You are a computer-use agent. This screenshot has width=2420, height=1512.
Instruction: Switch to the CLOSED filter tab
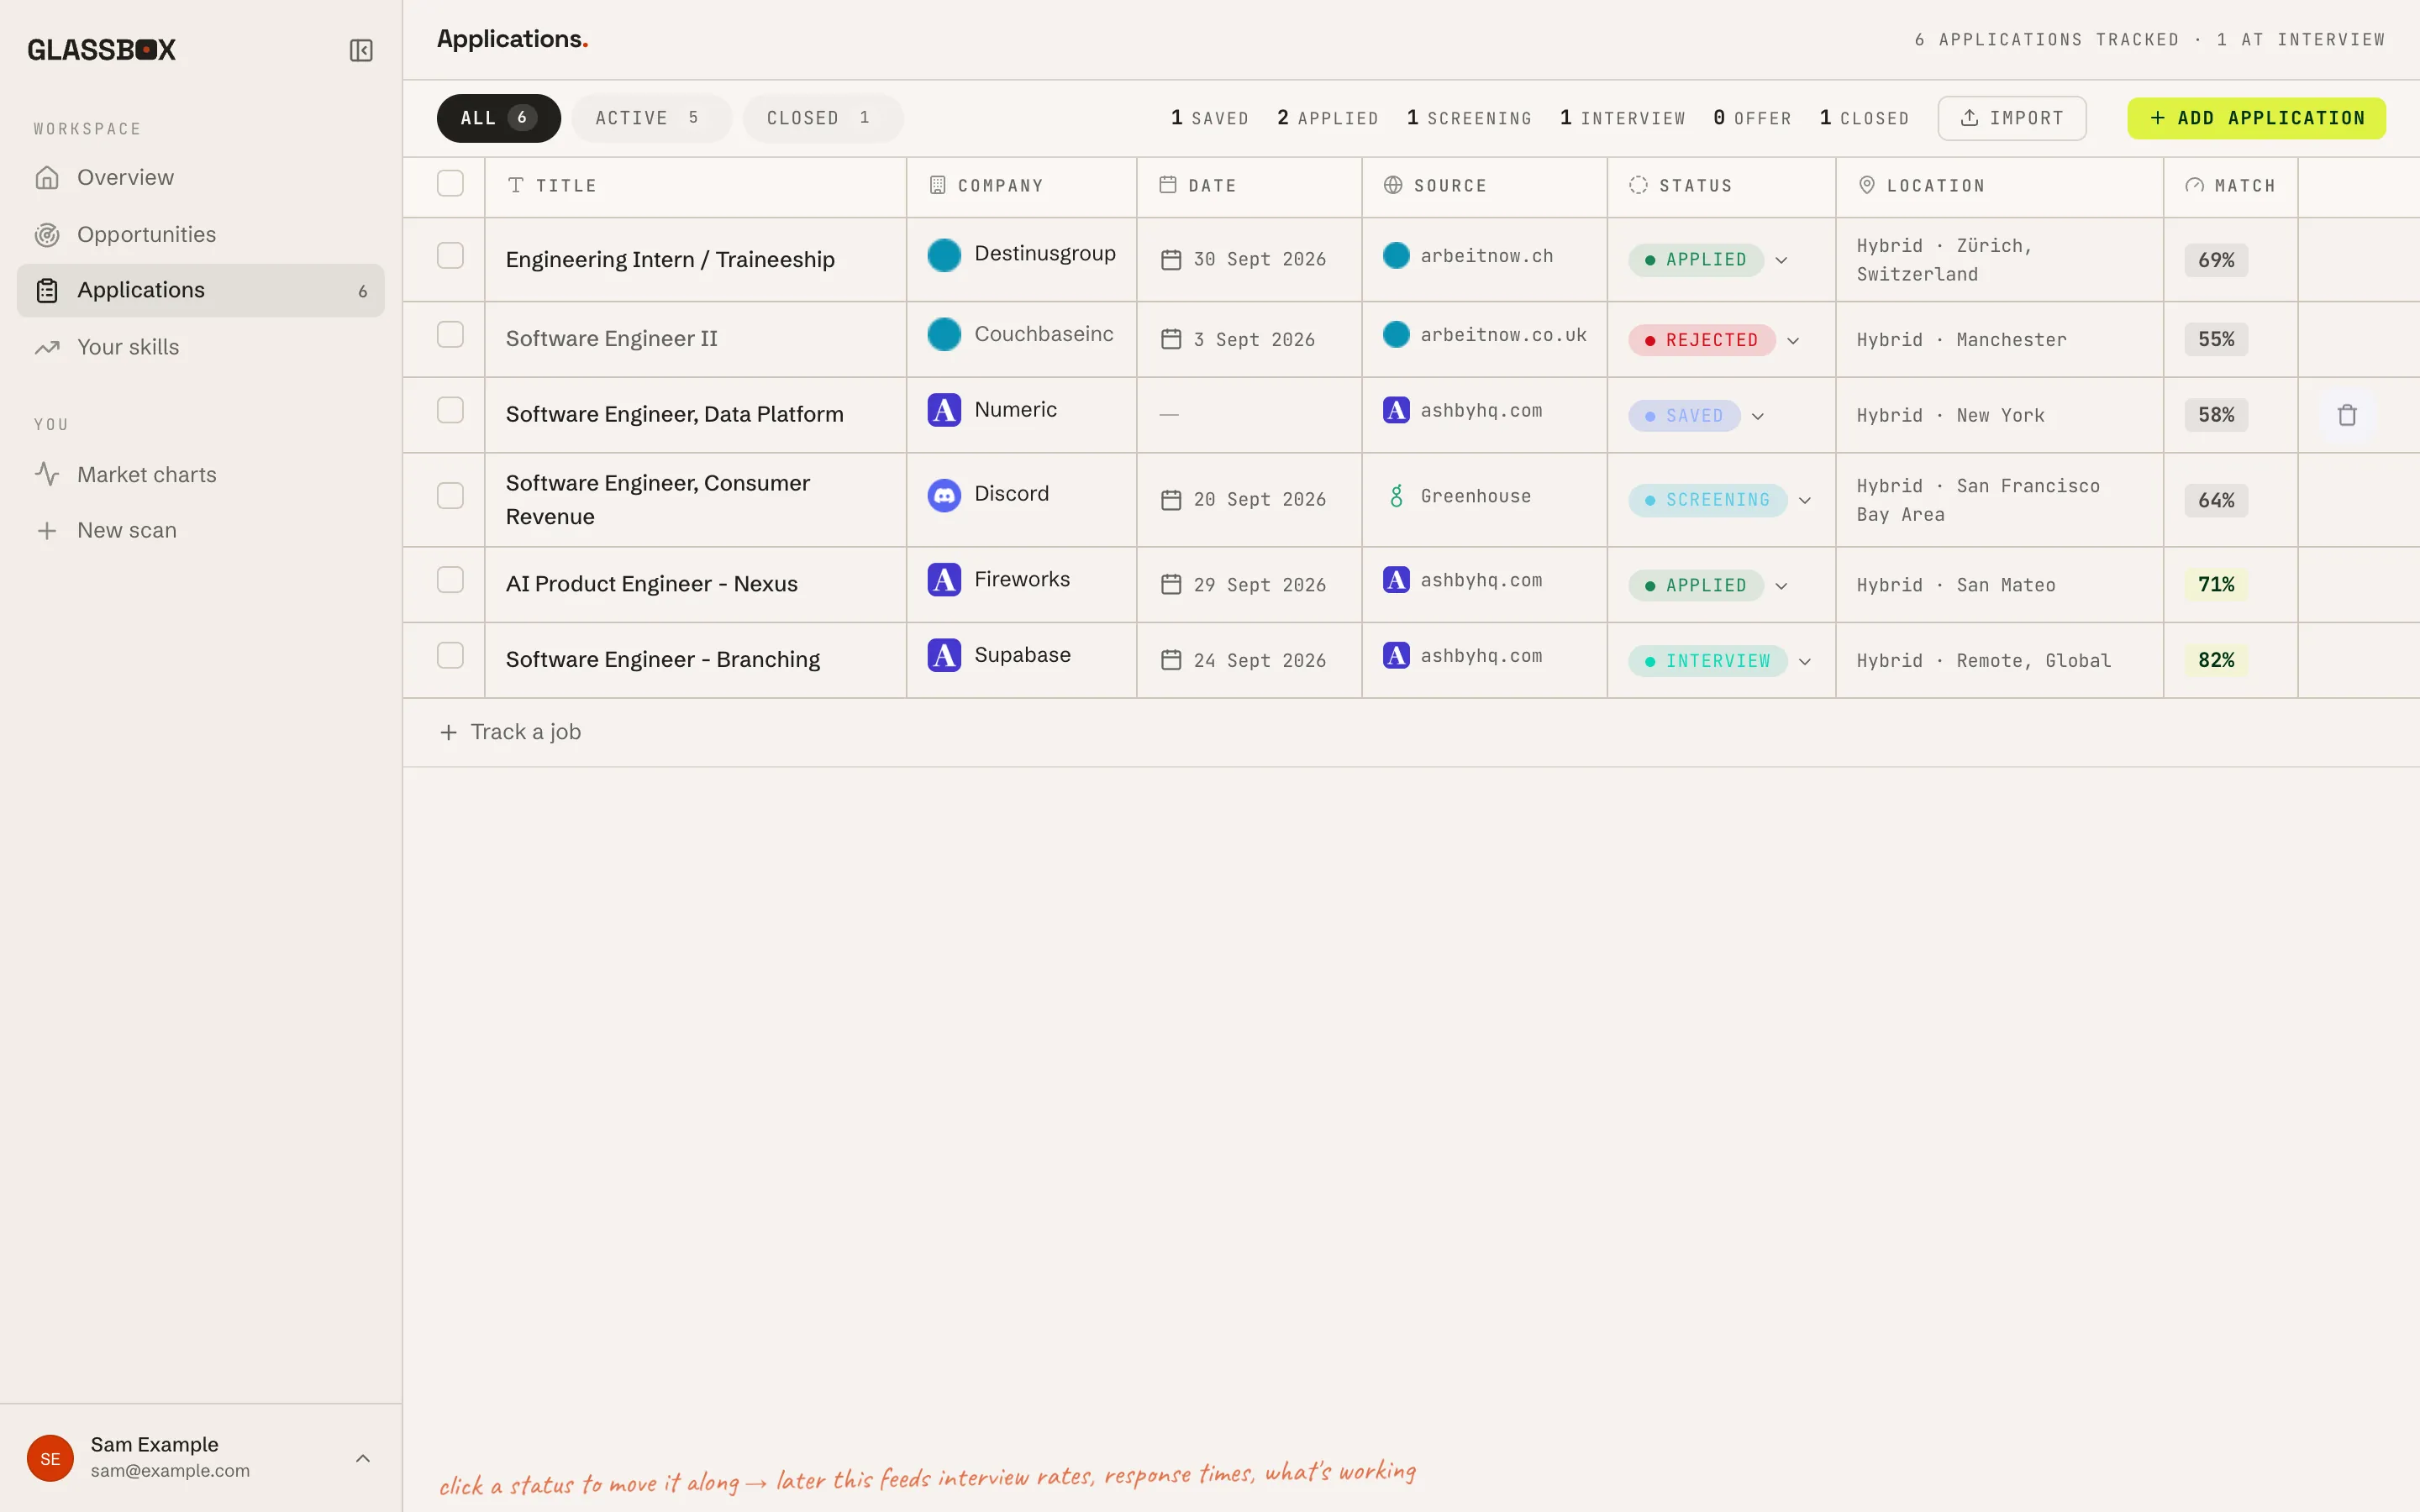pos(822,118)
